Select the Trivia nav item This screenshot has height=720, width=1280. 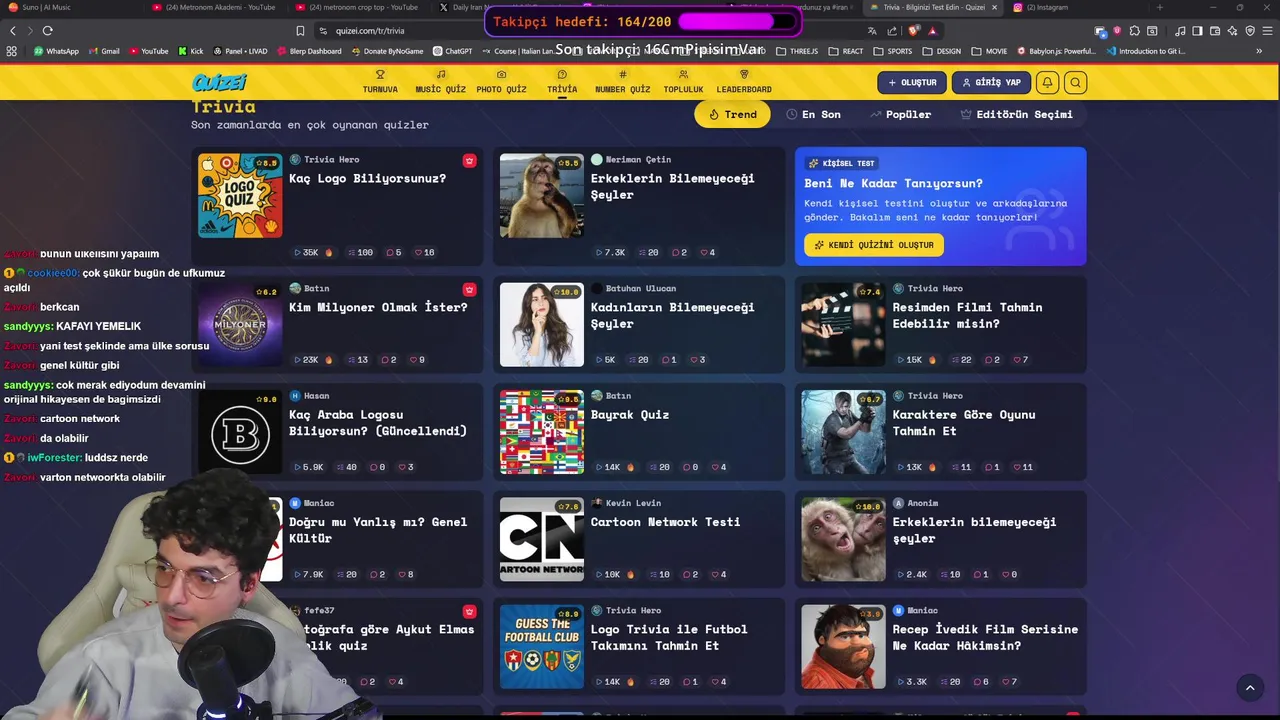pos(562,82)
